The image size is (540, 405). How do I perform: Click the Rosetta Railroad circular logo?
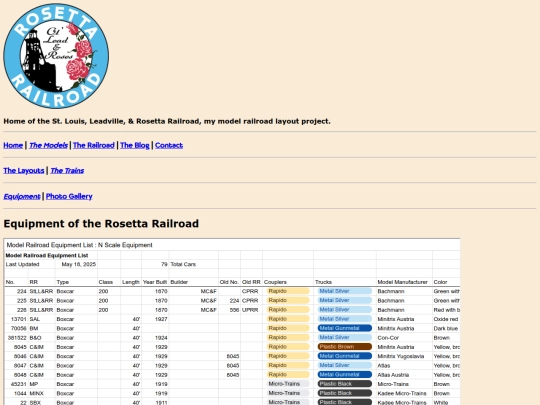[56, 56]
